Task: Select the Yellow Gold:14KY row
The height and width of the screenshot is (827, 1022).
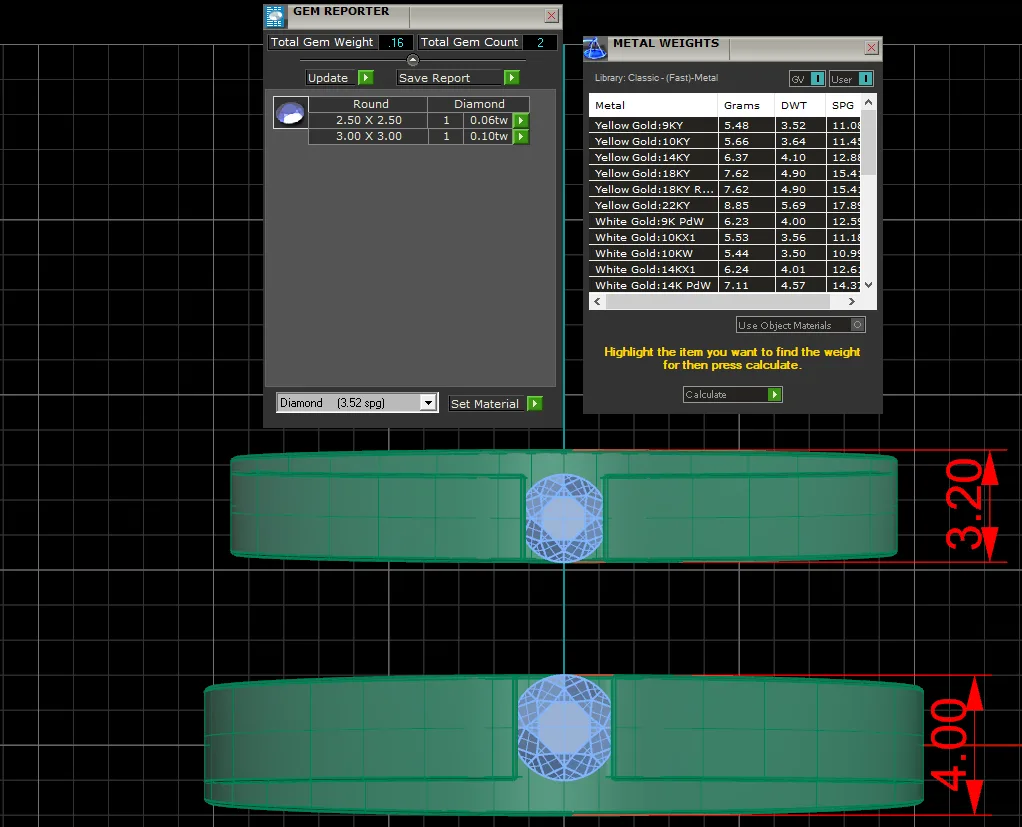Action: pyautogui.click(x=725, y=157)
